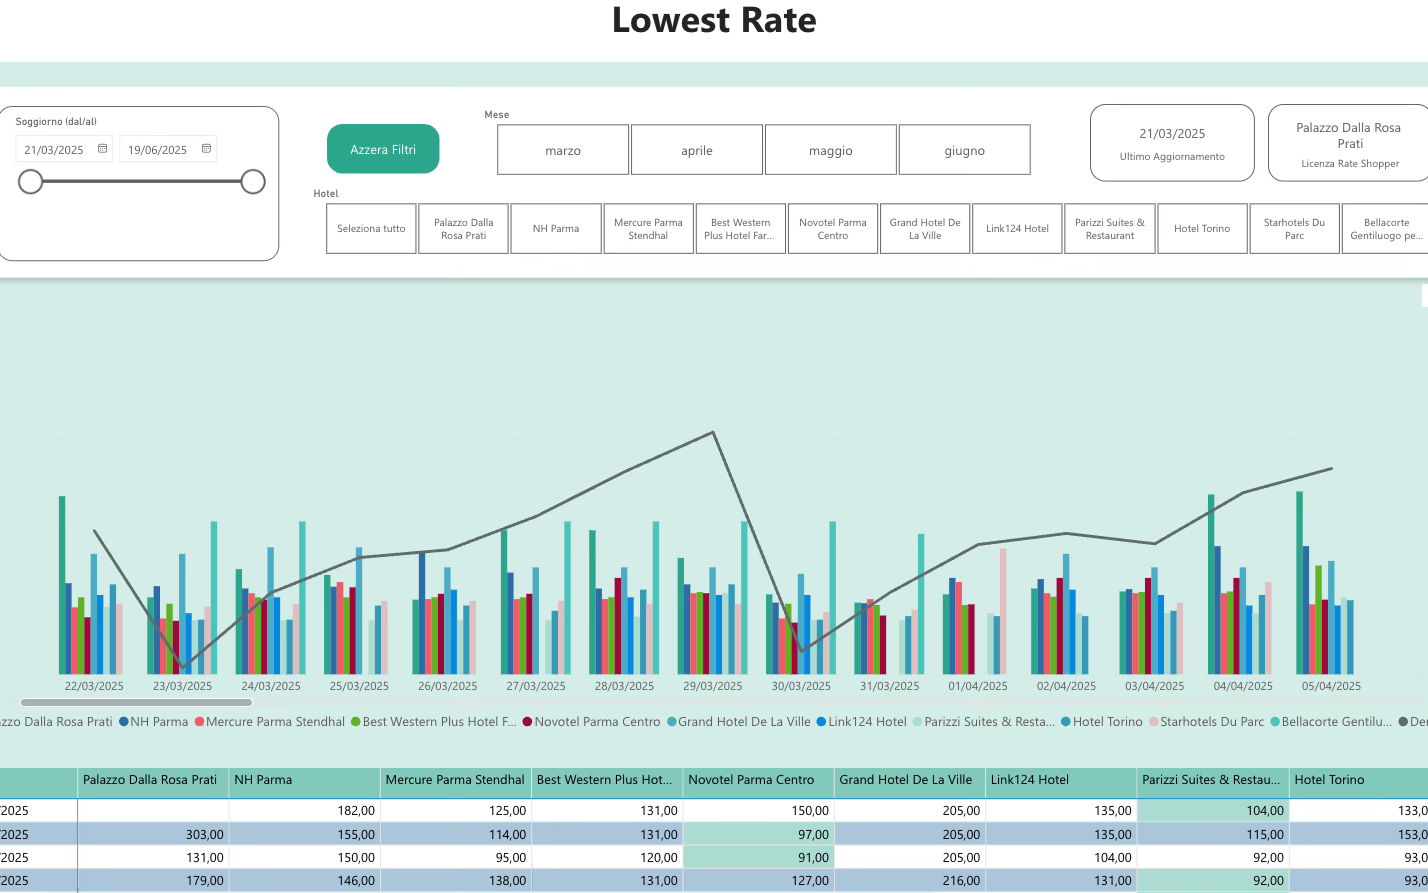Viewport: 1428px width, 893px height.
Task: Click the Licenza Rate Shopper card
Action: point(1348,143)
